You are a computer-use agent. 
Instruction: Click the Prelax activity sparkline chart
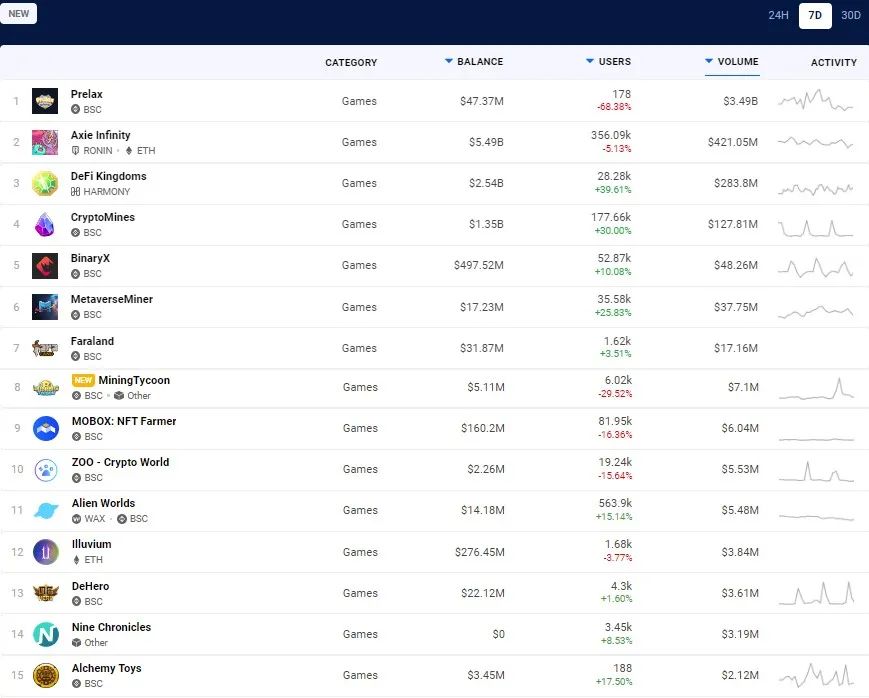(x=815, y=100)
